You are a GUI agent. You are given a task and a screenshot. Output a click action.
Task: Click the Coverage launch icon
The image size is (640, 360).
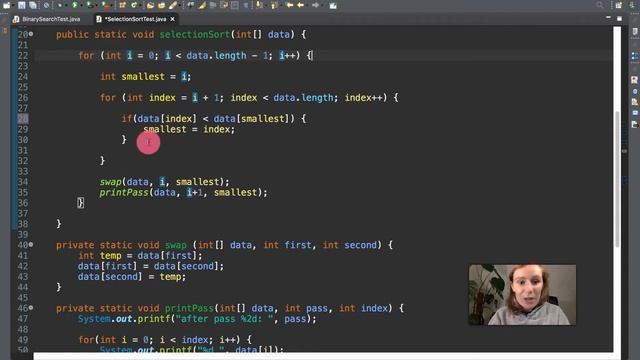(89, 5)
